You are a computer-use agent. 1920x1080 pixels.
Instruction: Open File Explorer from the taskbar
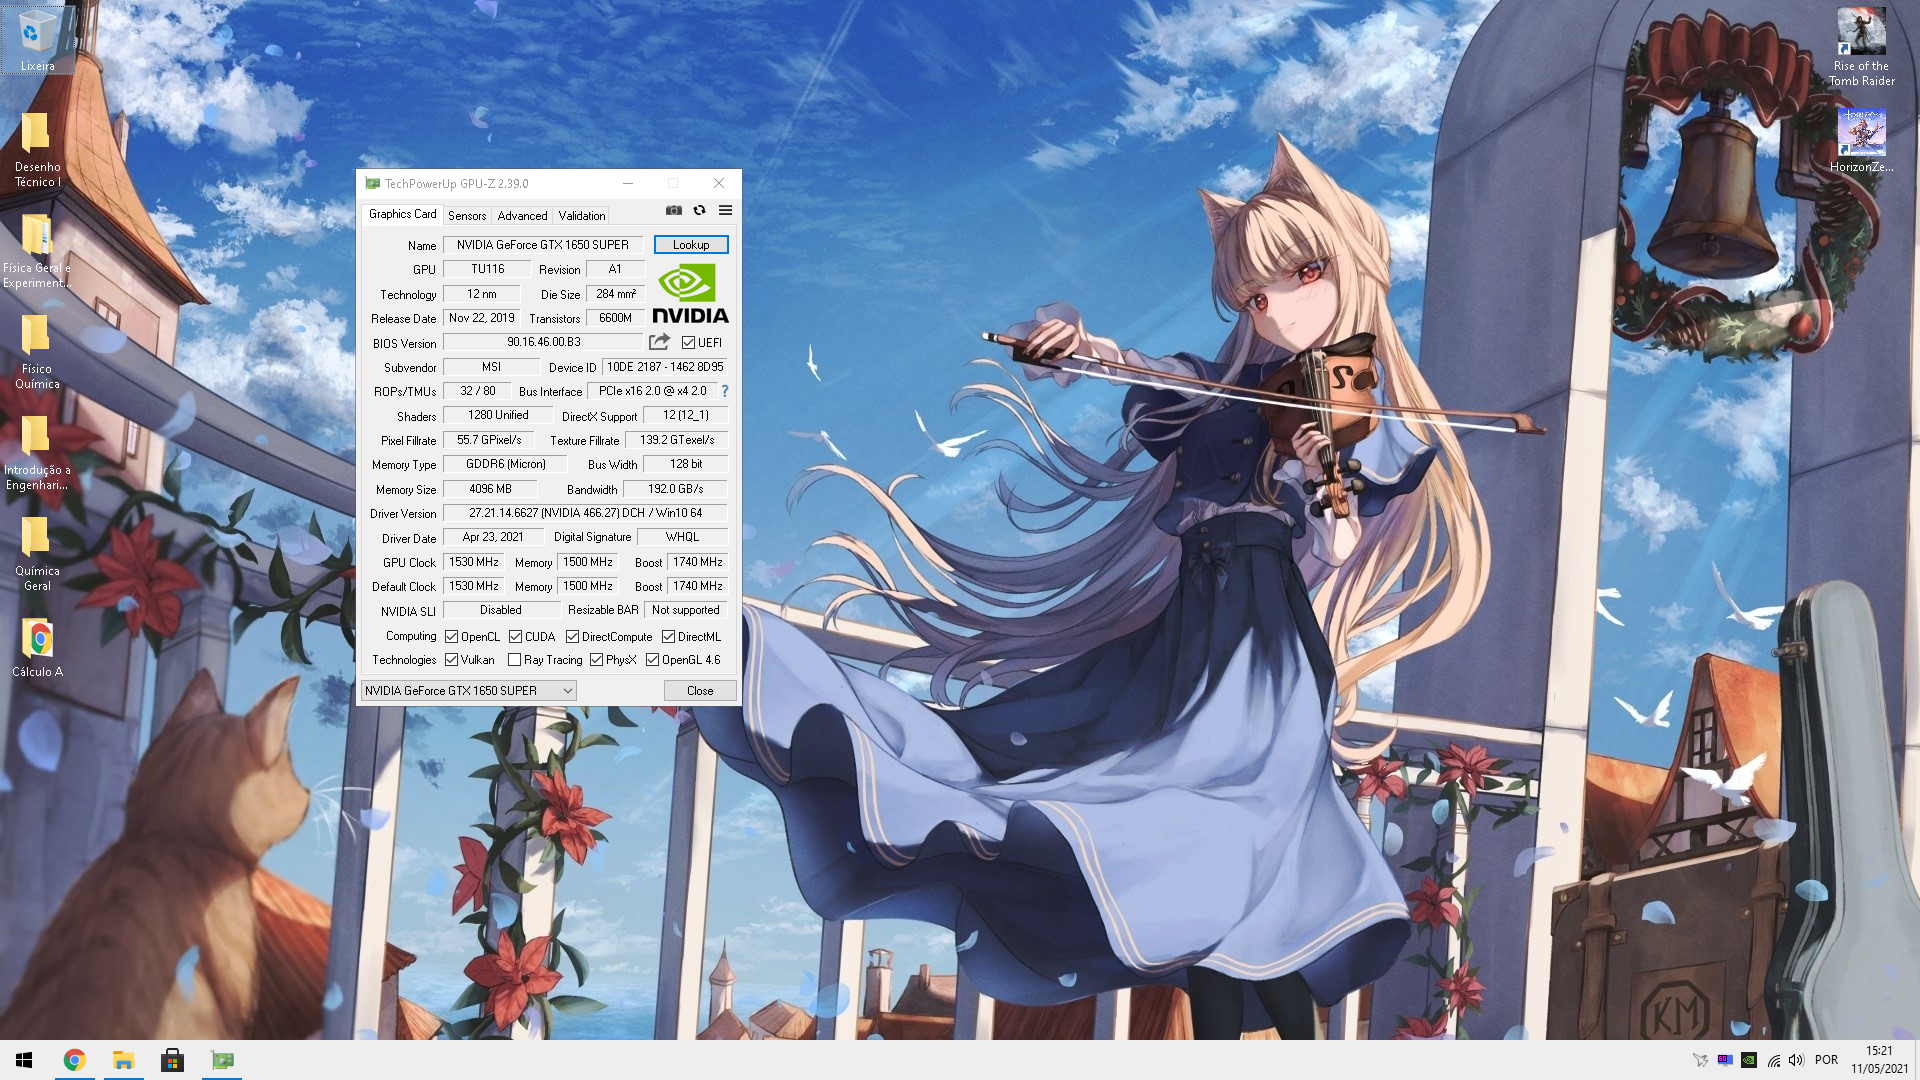click(x=123, y=1060)
